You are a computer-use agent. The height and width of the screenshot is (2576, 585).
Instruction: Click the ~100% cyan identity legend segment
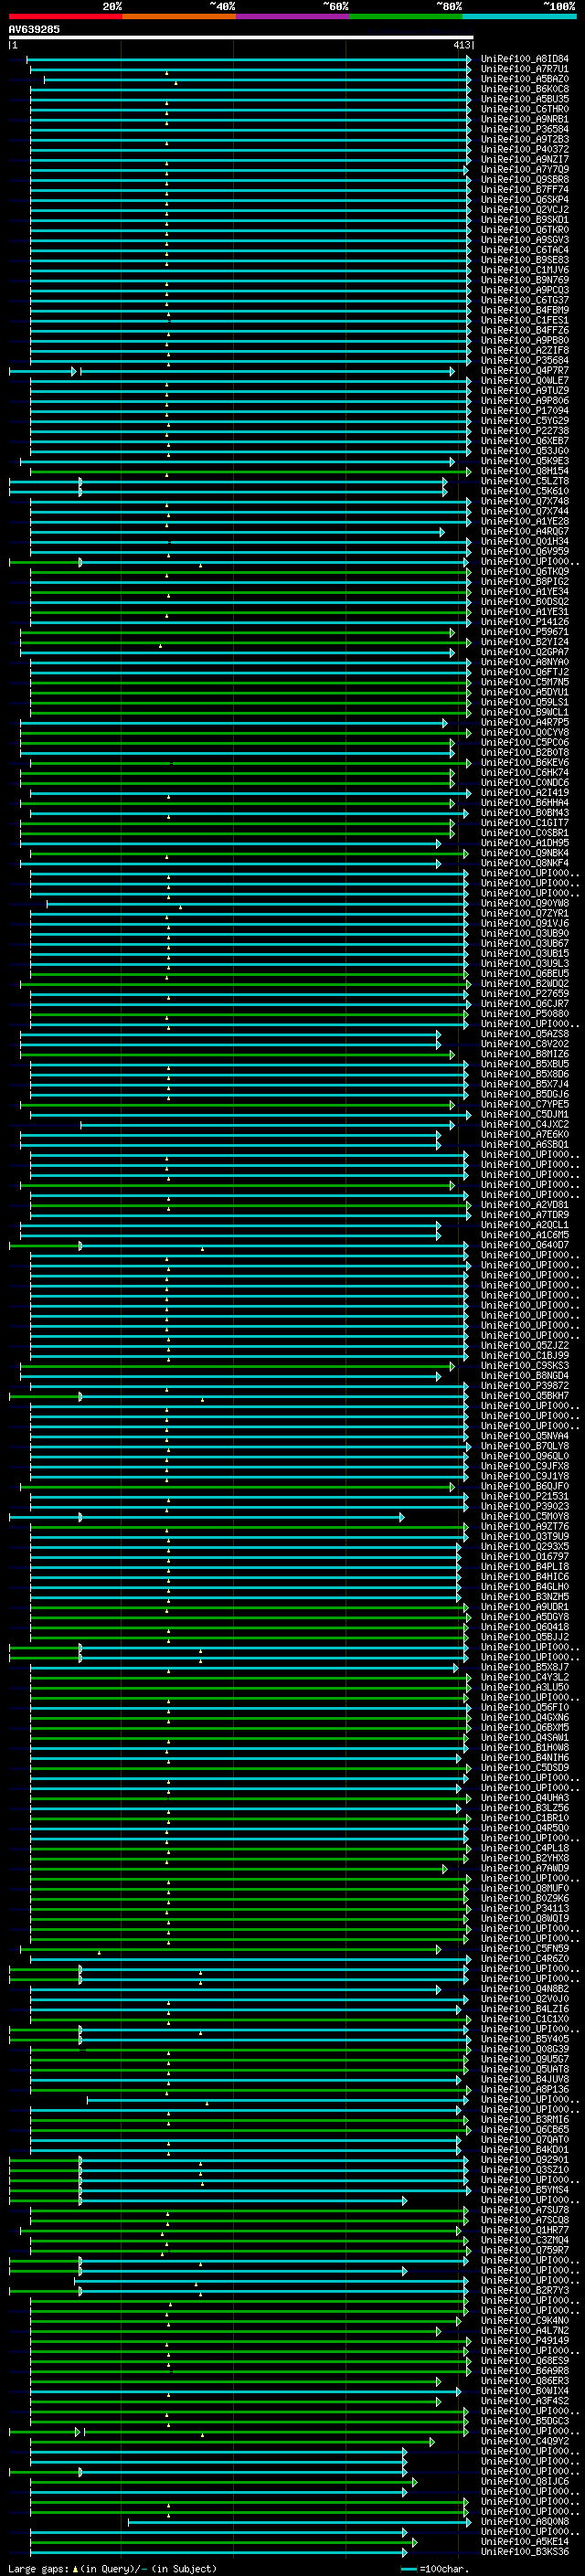coord(520,16)
